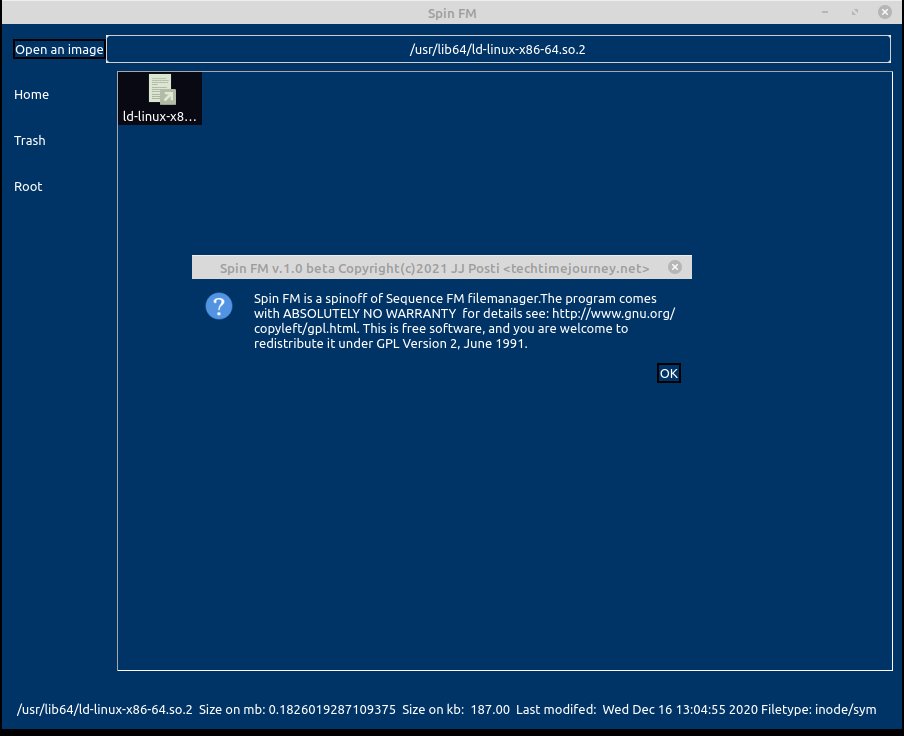Navigate to Root in the sidebar

[x=28, y=187]
